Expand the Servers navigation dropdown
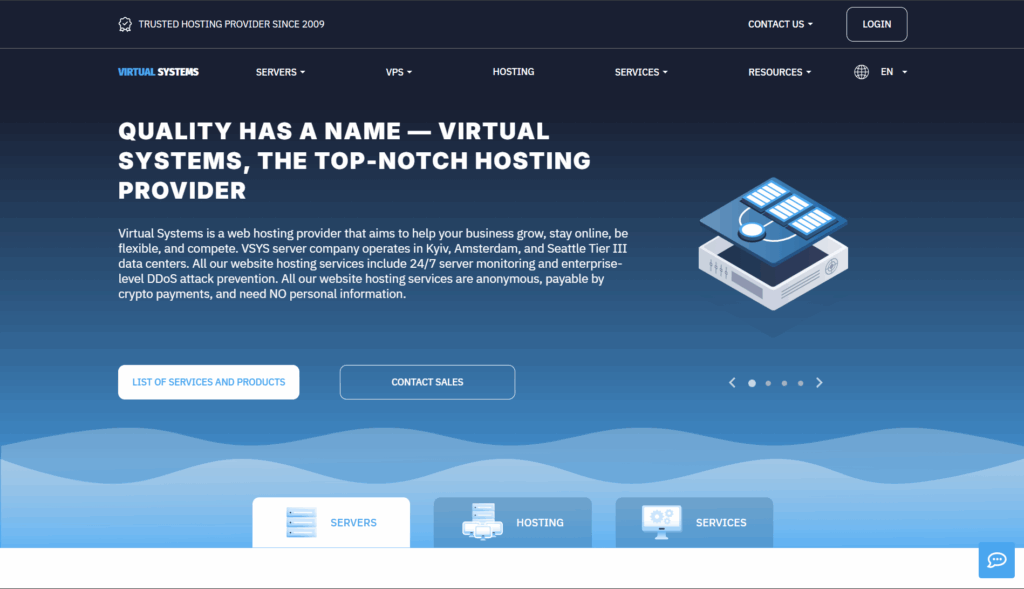The height and width of the screenshot is (589, 1024). click(x=280, y=72)
